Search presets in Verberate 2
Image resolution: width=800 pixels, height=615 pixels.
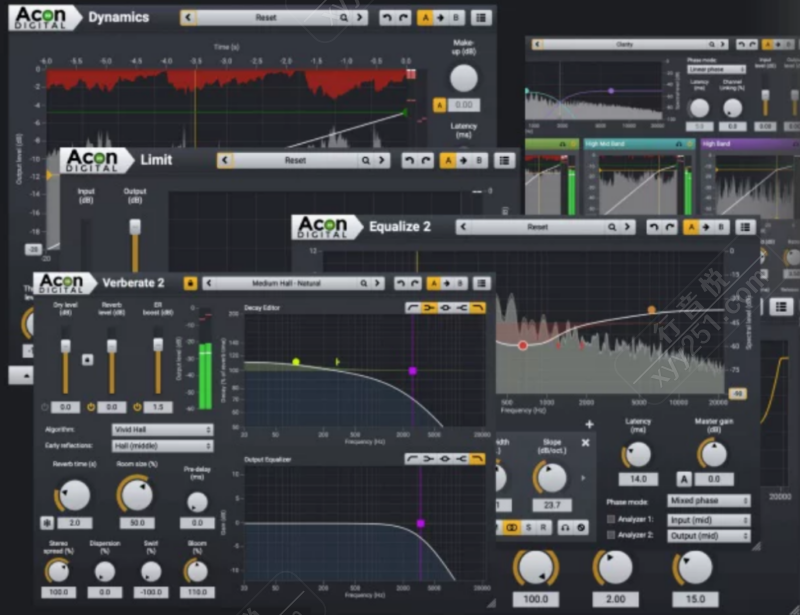click(364, 283)
